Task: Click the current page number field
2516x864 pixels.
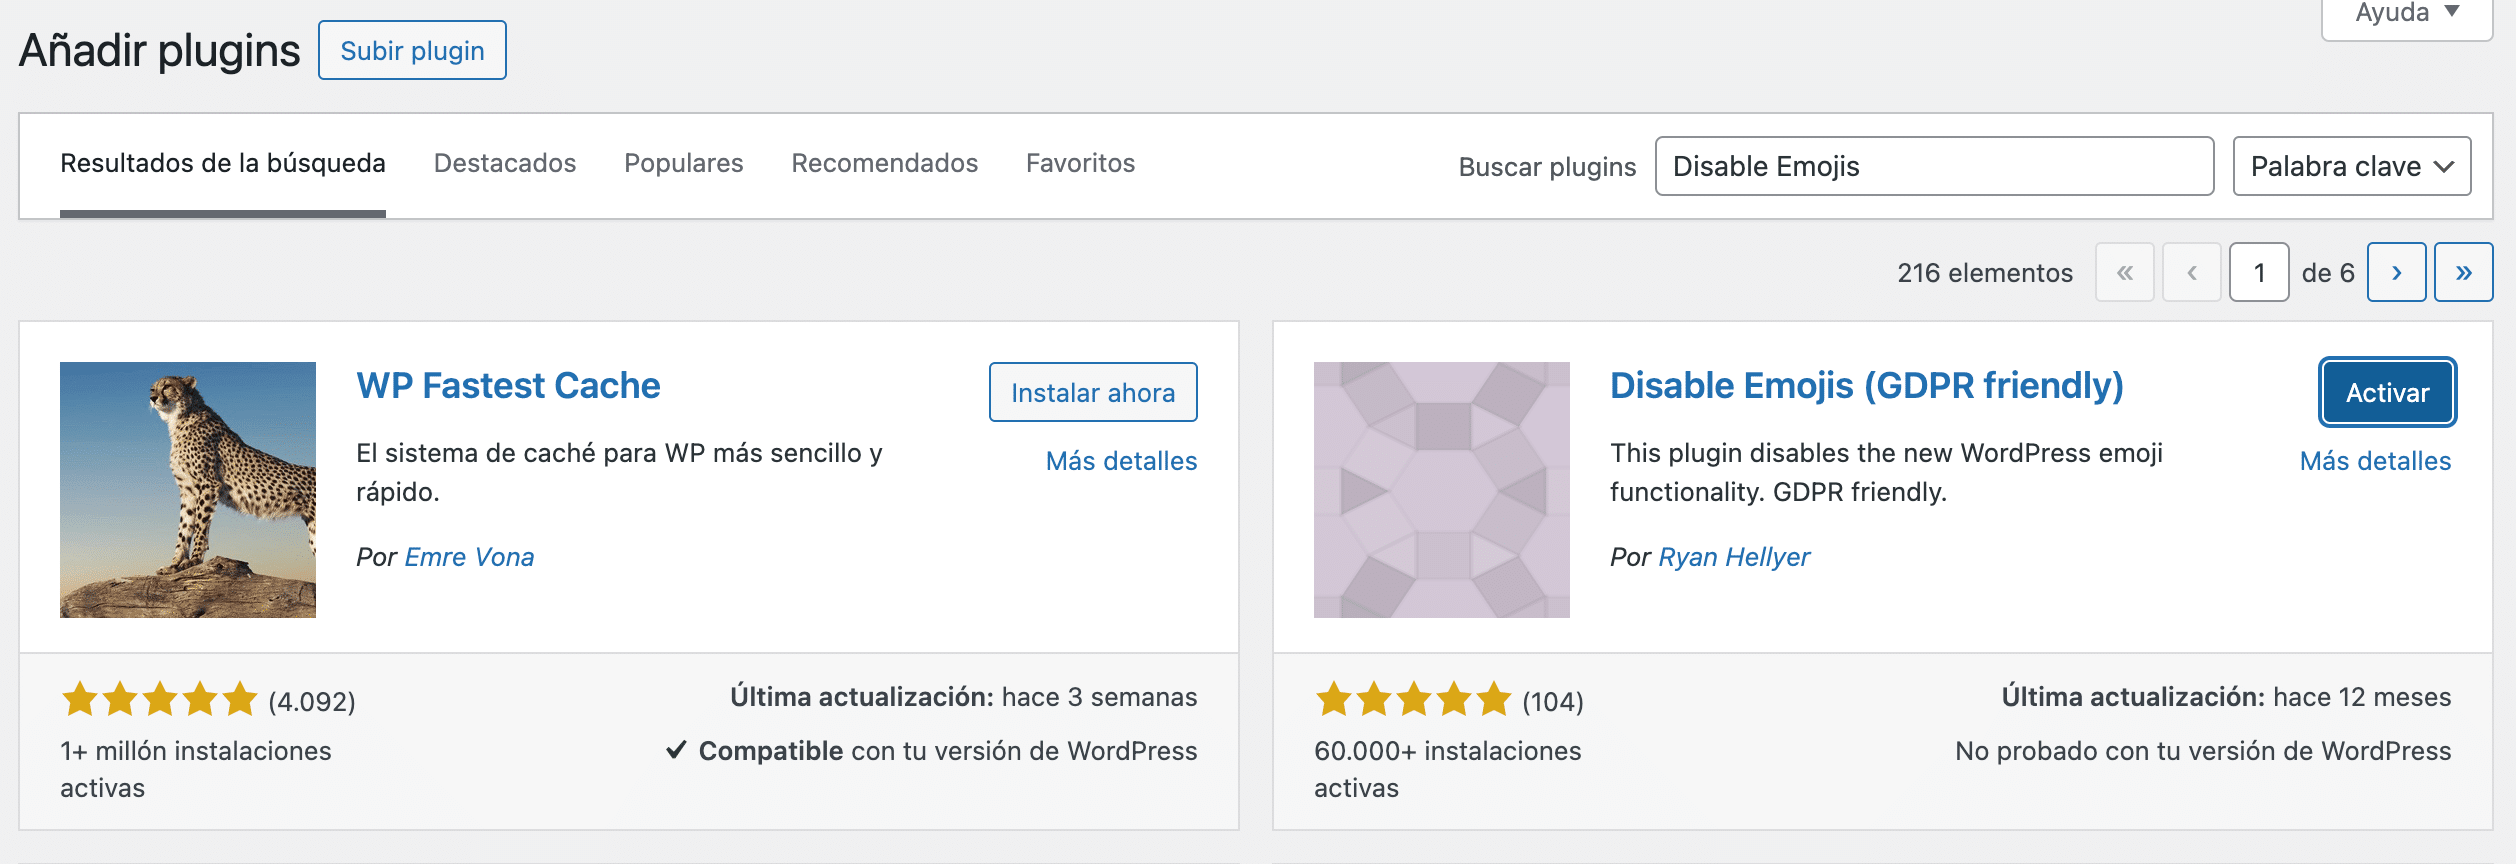Action: 2259,272
